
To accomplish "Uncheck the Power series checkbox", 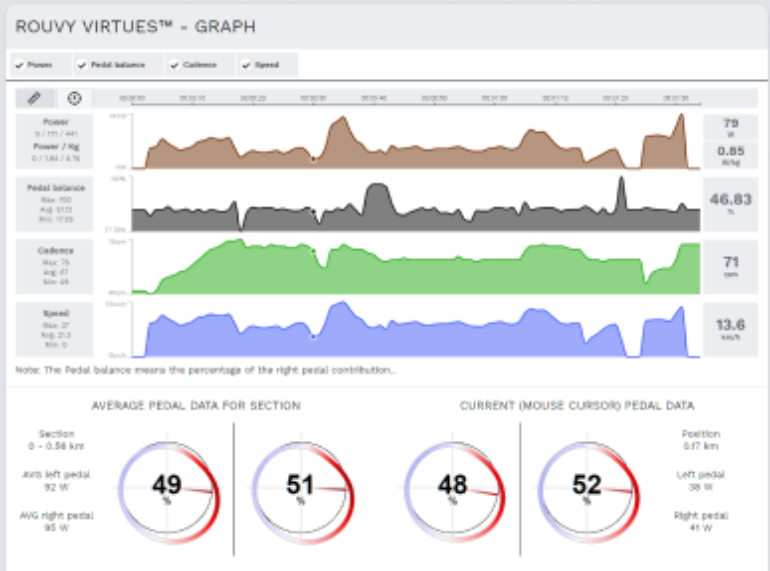I will point(19,65).
